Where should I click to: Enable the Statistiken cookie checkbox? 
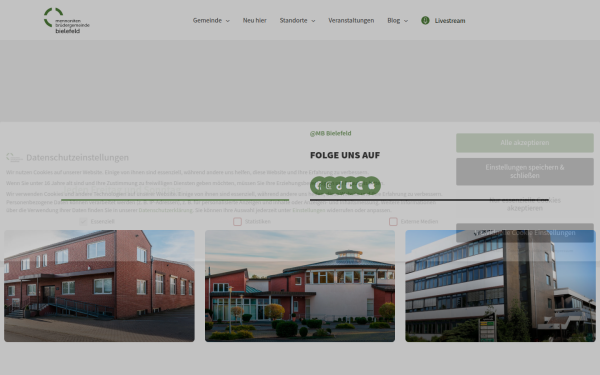[237, 222]
